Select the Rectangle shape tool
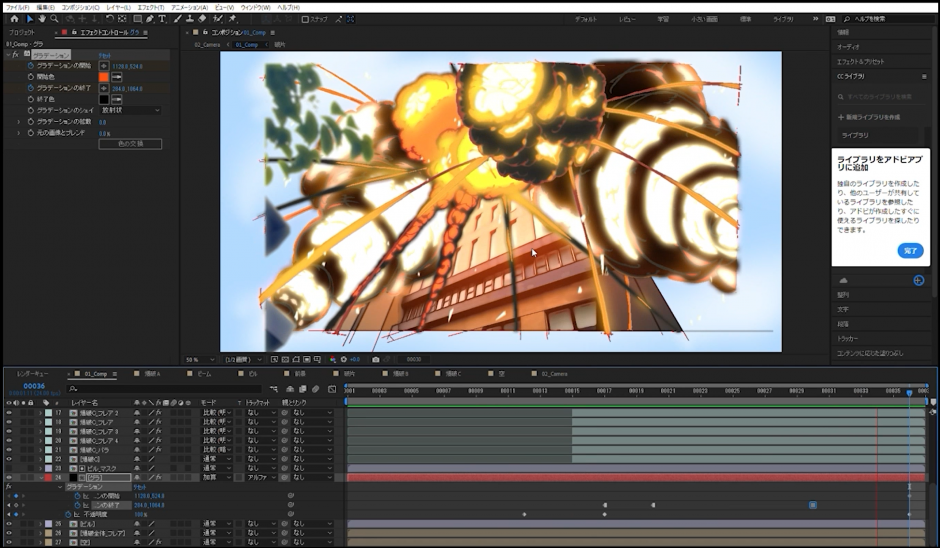 tap(137, 19)
